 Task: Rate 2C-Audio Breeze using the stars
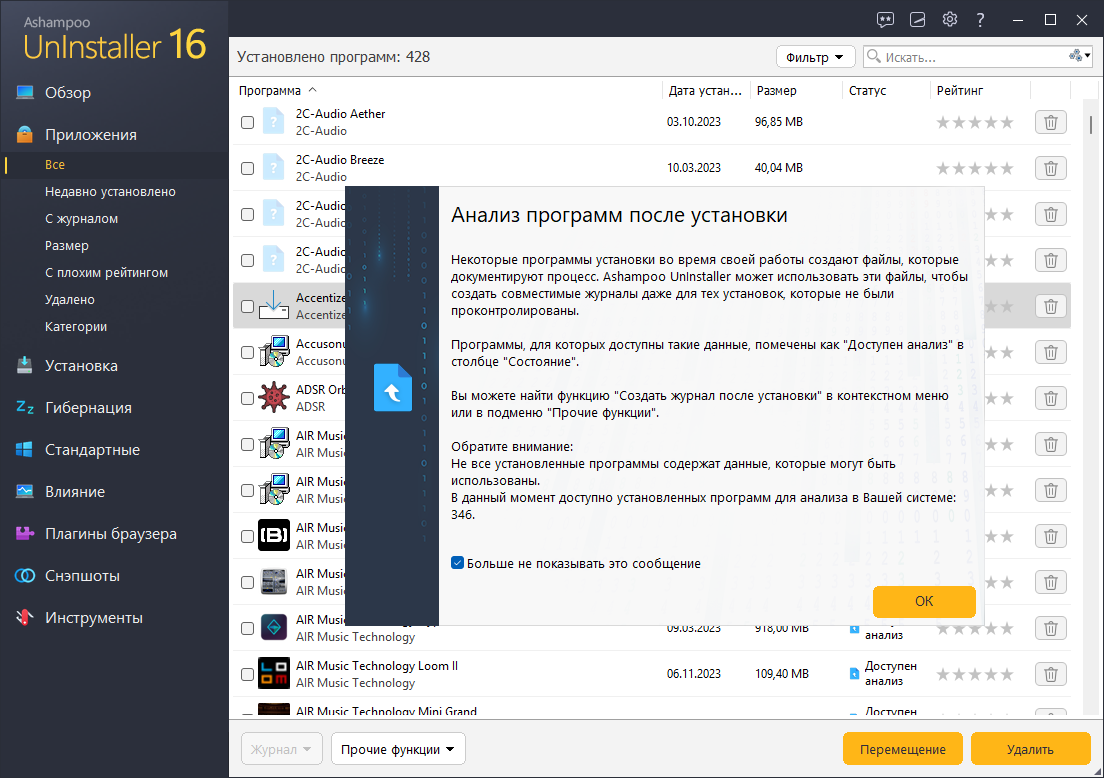click(974, 168)
